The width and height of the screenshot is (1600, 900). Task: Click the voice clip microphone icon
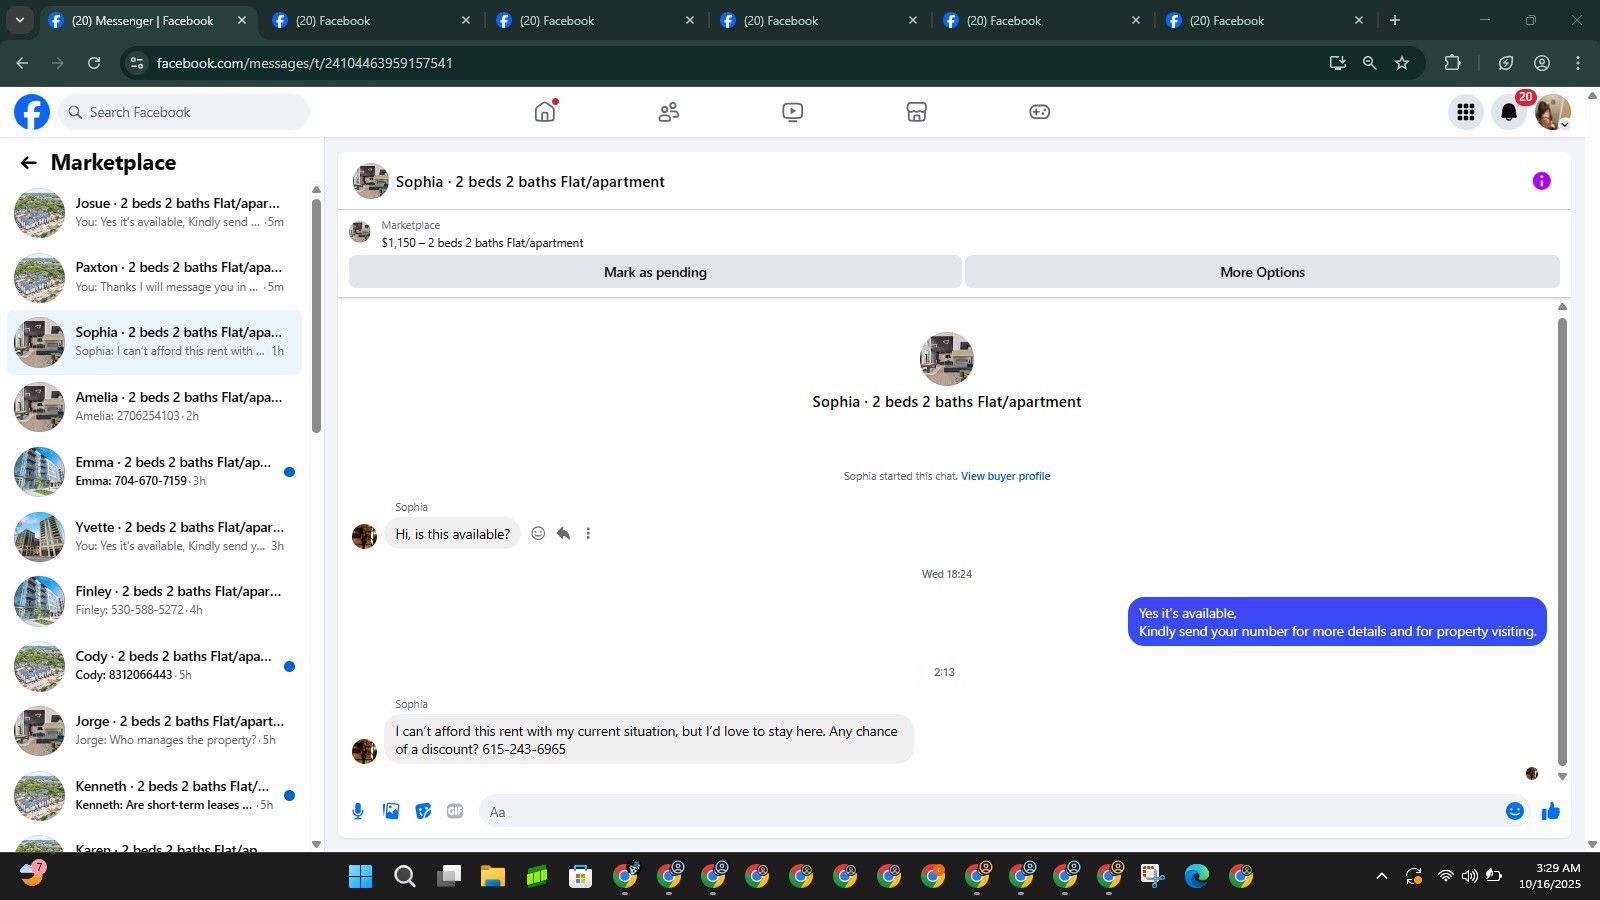coord(358,811)
